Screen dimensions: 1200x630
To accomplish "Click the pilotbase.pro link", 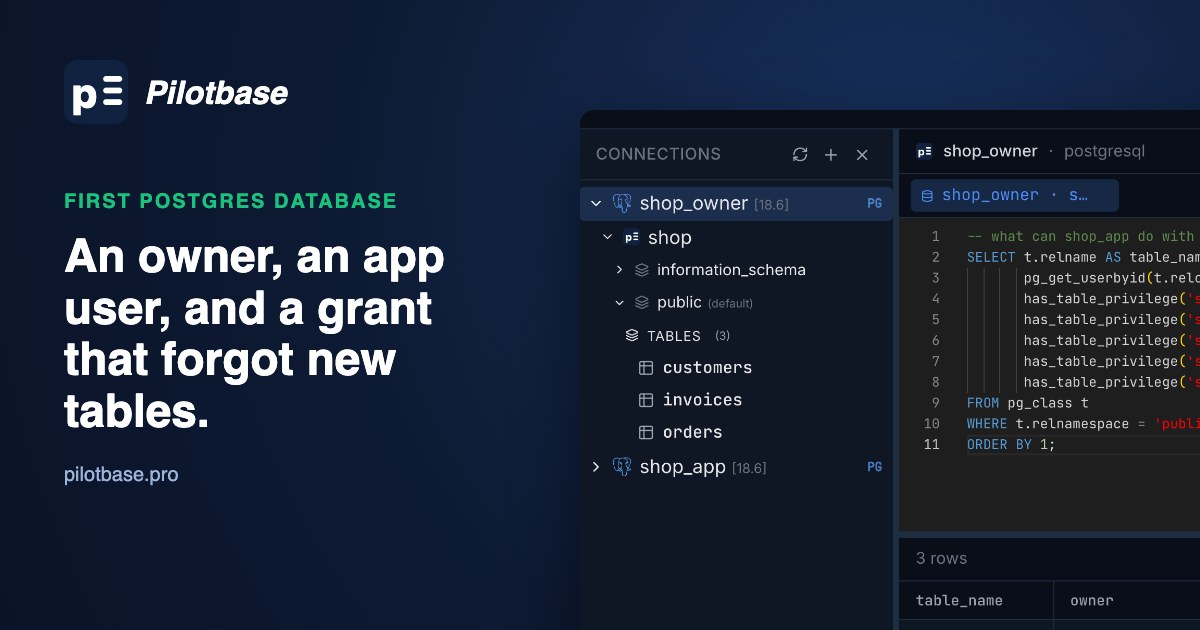I will 121,474.
